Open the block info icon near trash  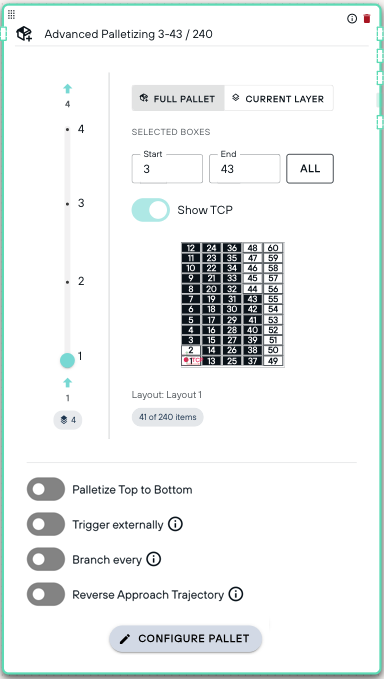(352, 18)
